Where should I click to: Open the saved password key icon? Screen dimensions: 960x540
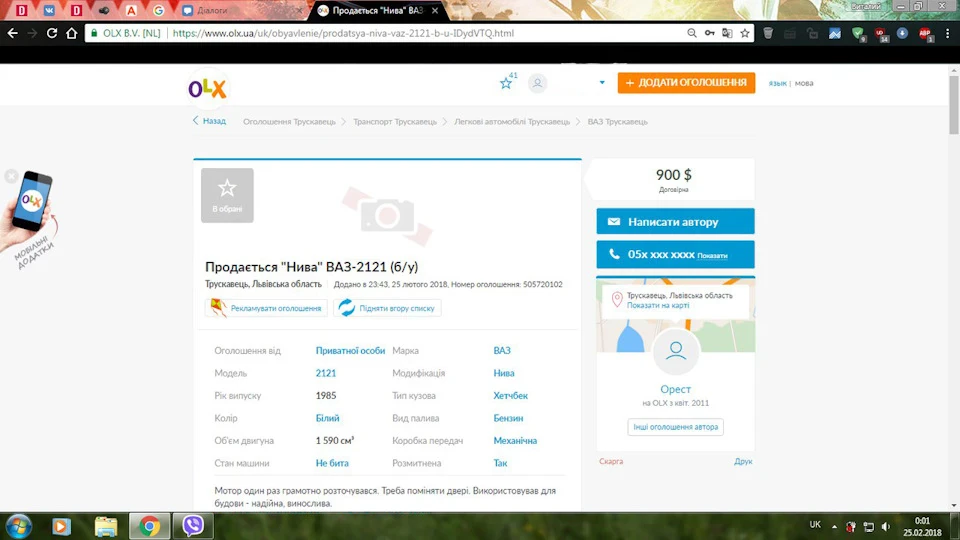(709, 33)
